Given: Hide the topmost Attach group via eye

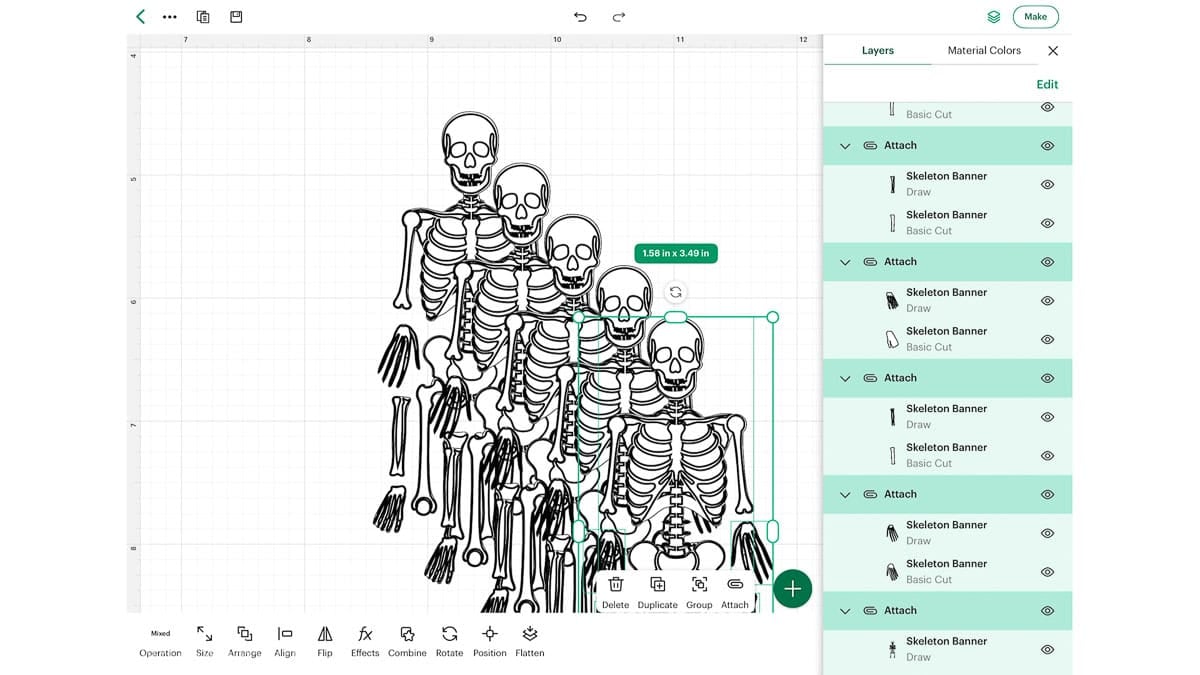Looking at the screenshot, I should (x=1047, y=146).
